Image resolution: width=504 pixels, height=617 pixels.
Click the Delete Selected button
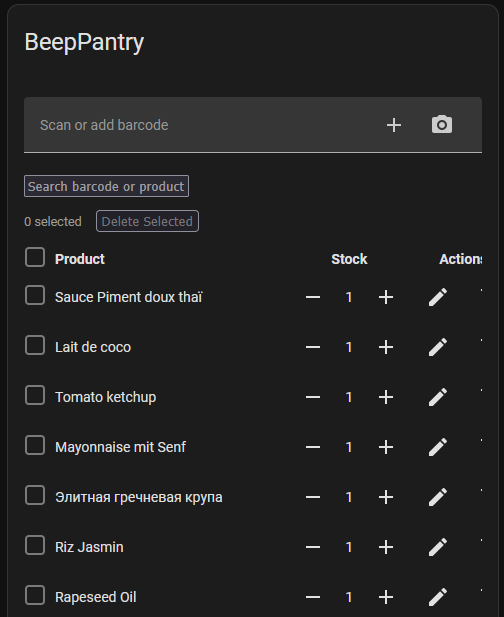point(148,221)
